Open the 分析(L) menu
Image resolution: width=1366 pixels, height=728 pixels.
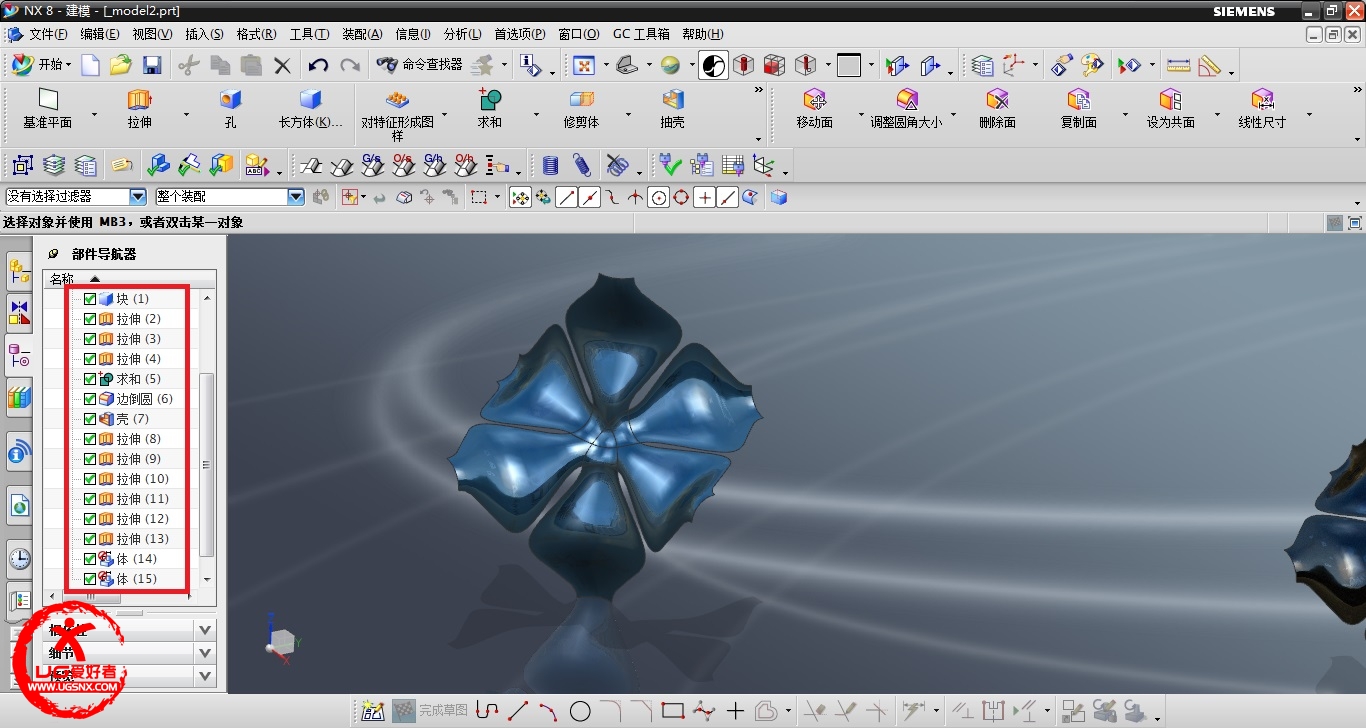462,34
